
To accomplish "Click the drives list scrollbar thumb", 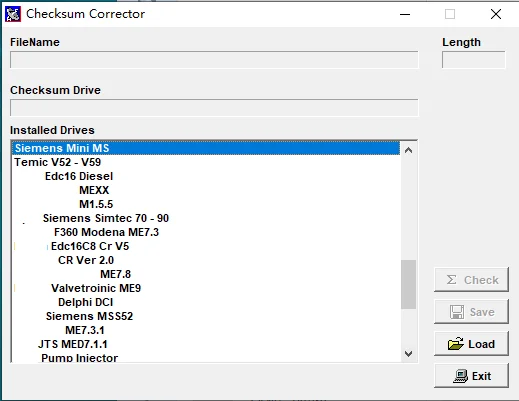I will [408, 284].
